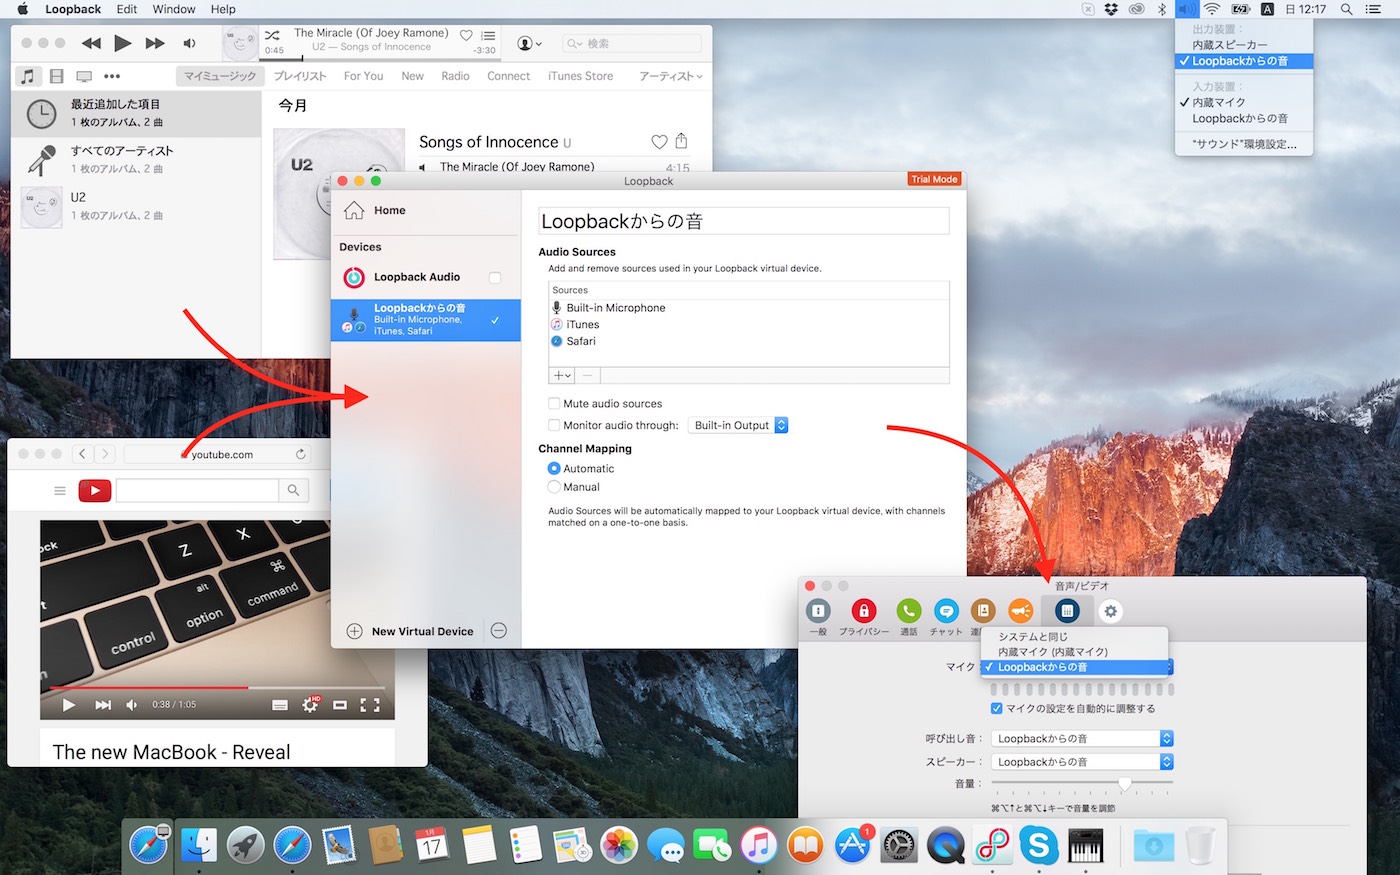
Task: Enable the Loopback Audio device checkbox
Action: pyautogui.click(x=495, y=278)
